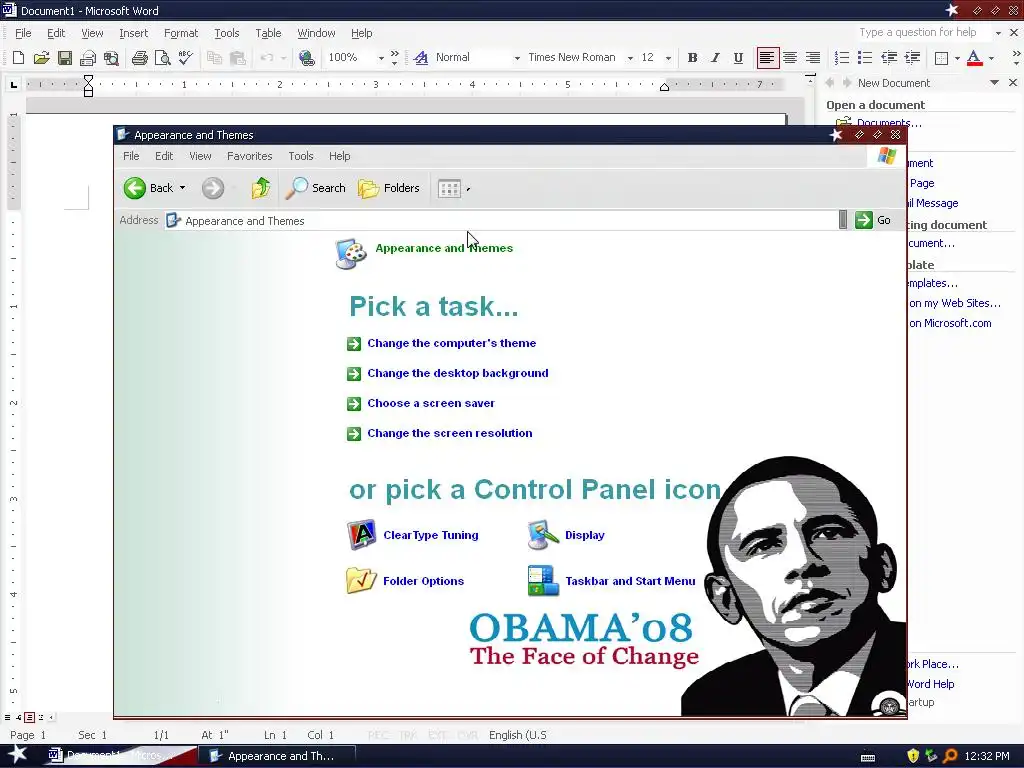This screenshot has width=1024, height=768.
Task: Open the Word Insert menu
Action: 133,33
